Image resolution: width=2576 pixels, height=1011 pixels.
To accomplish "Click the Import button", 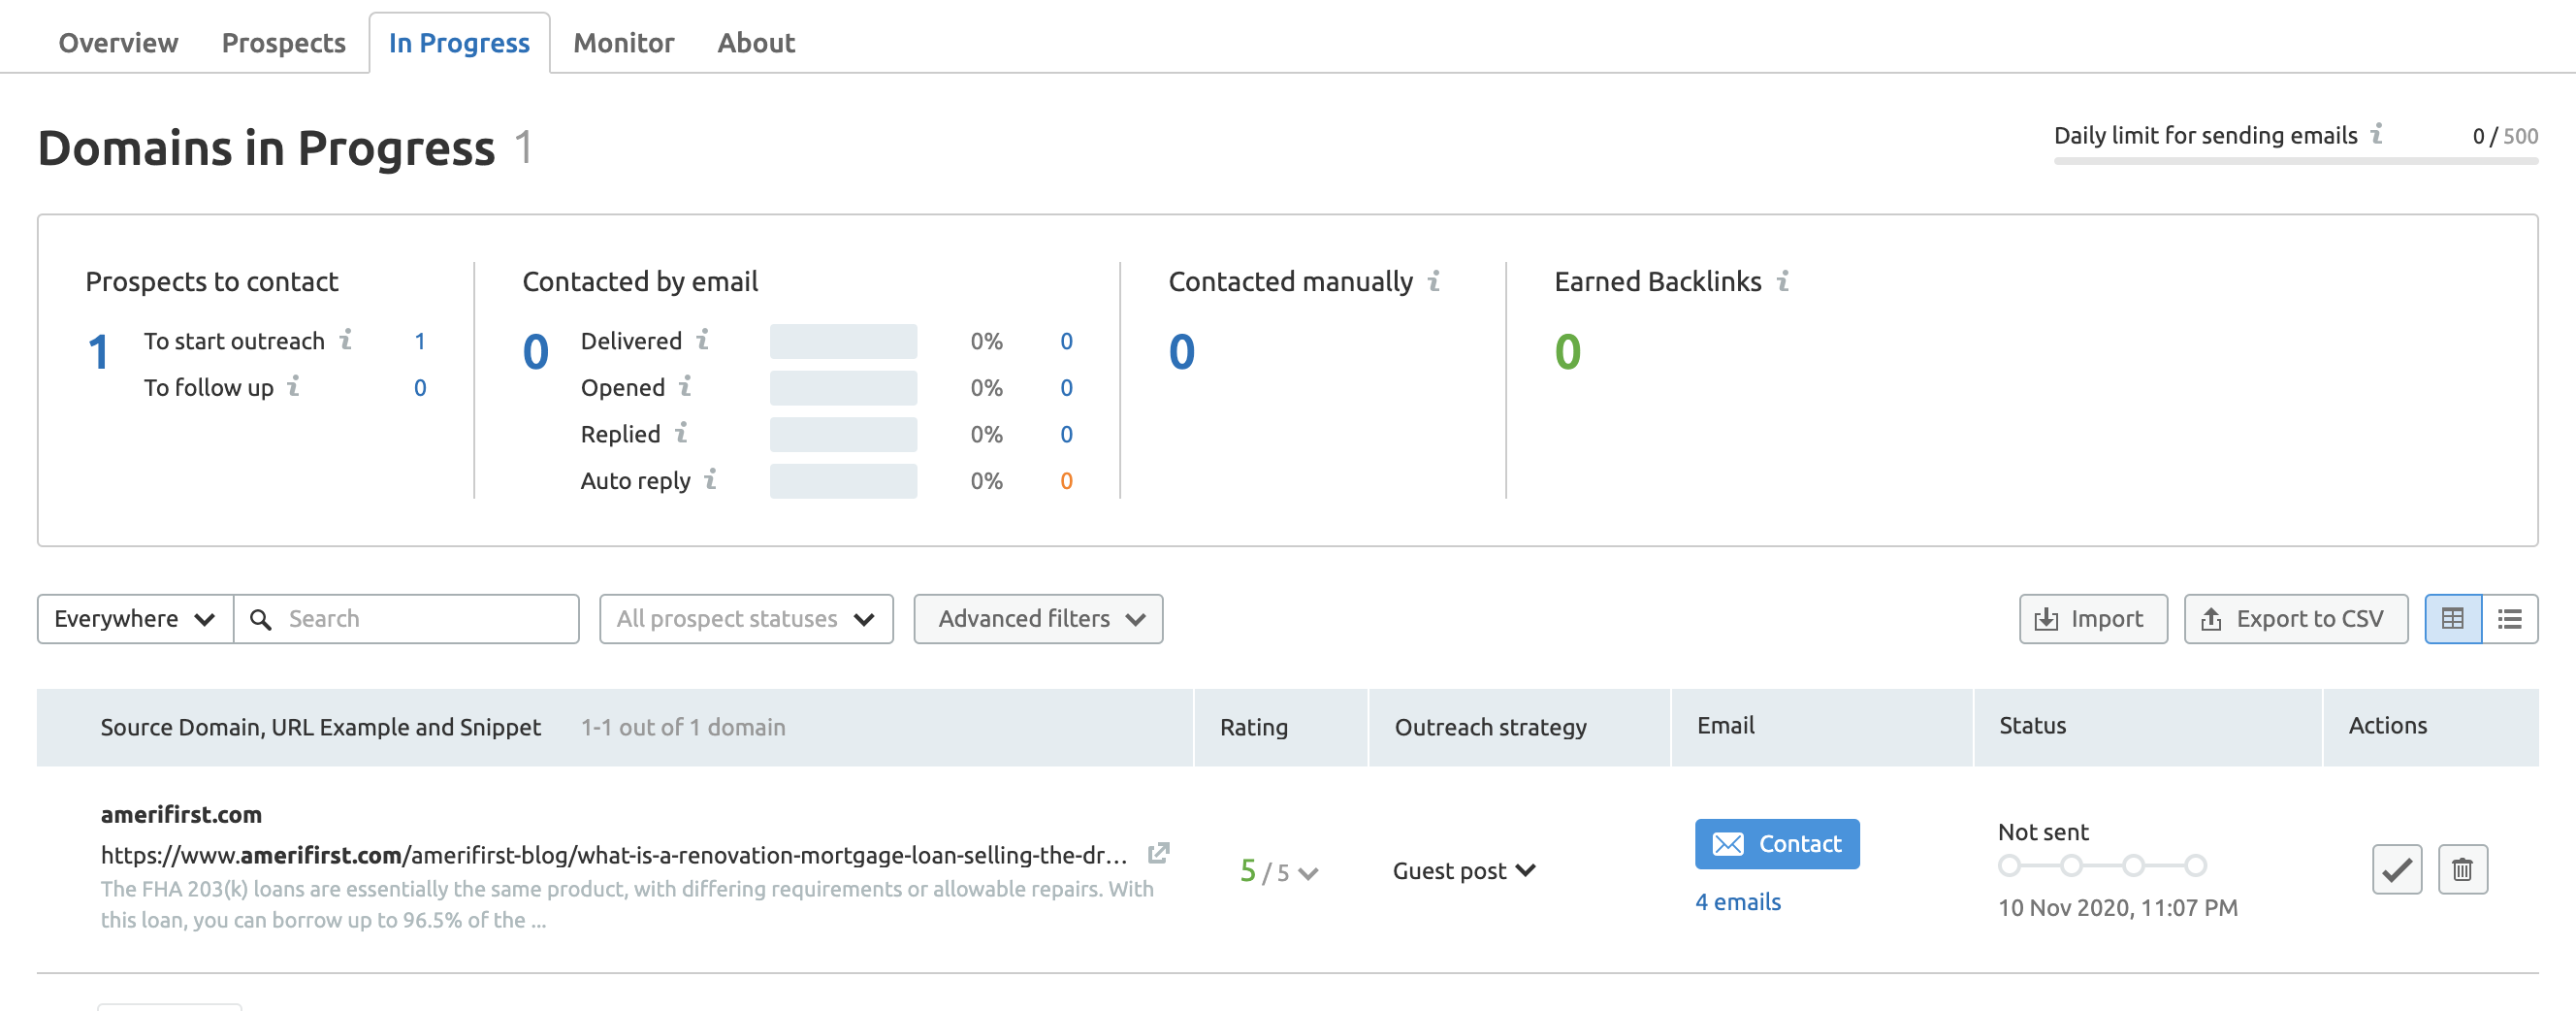I will click(2093, 619).
